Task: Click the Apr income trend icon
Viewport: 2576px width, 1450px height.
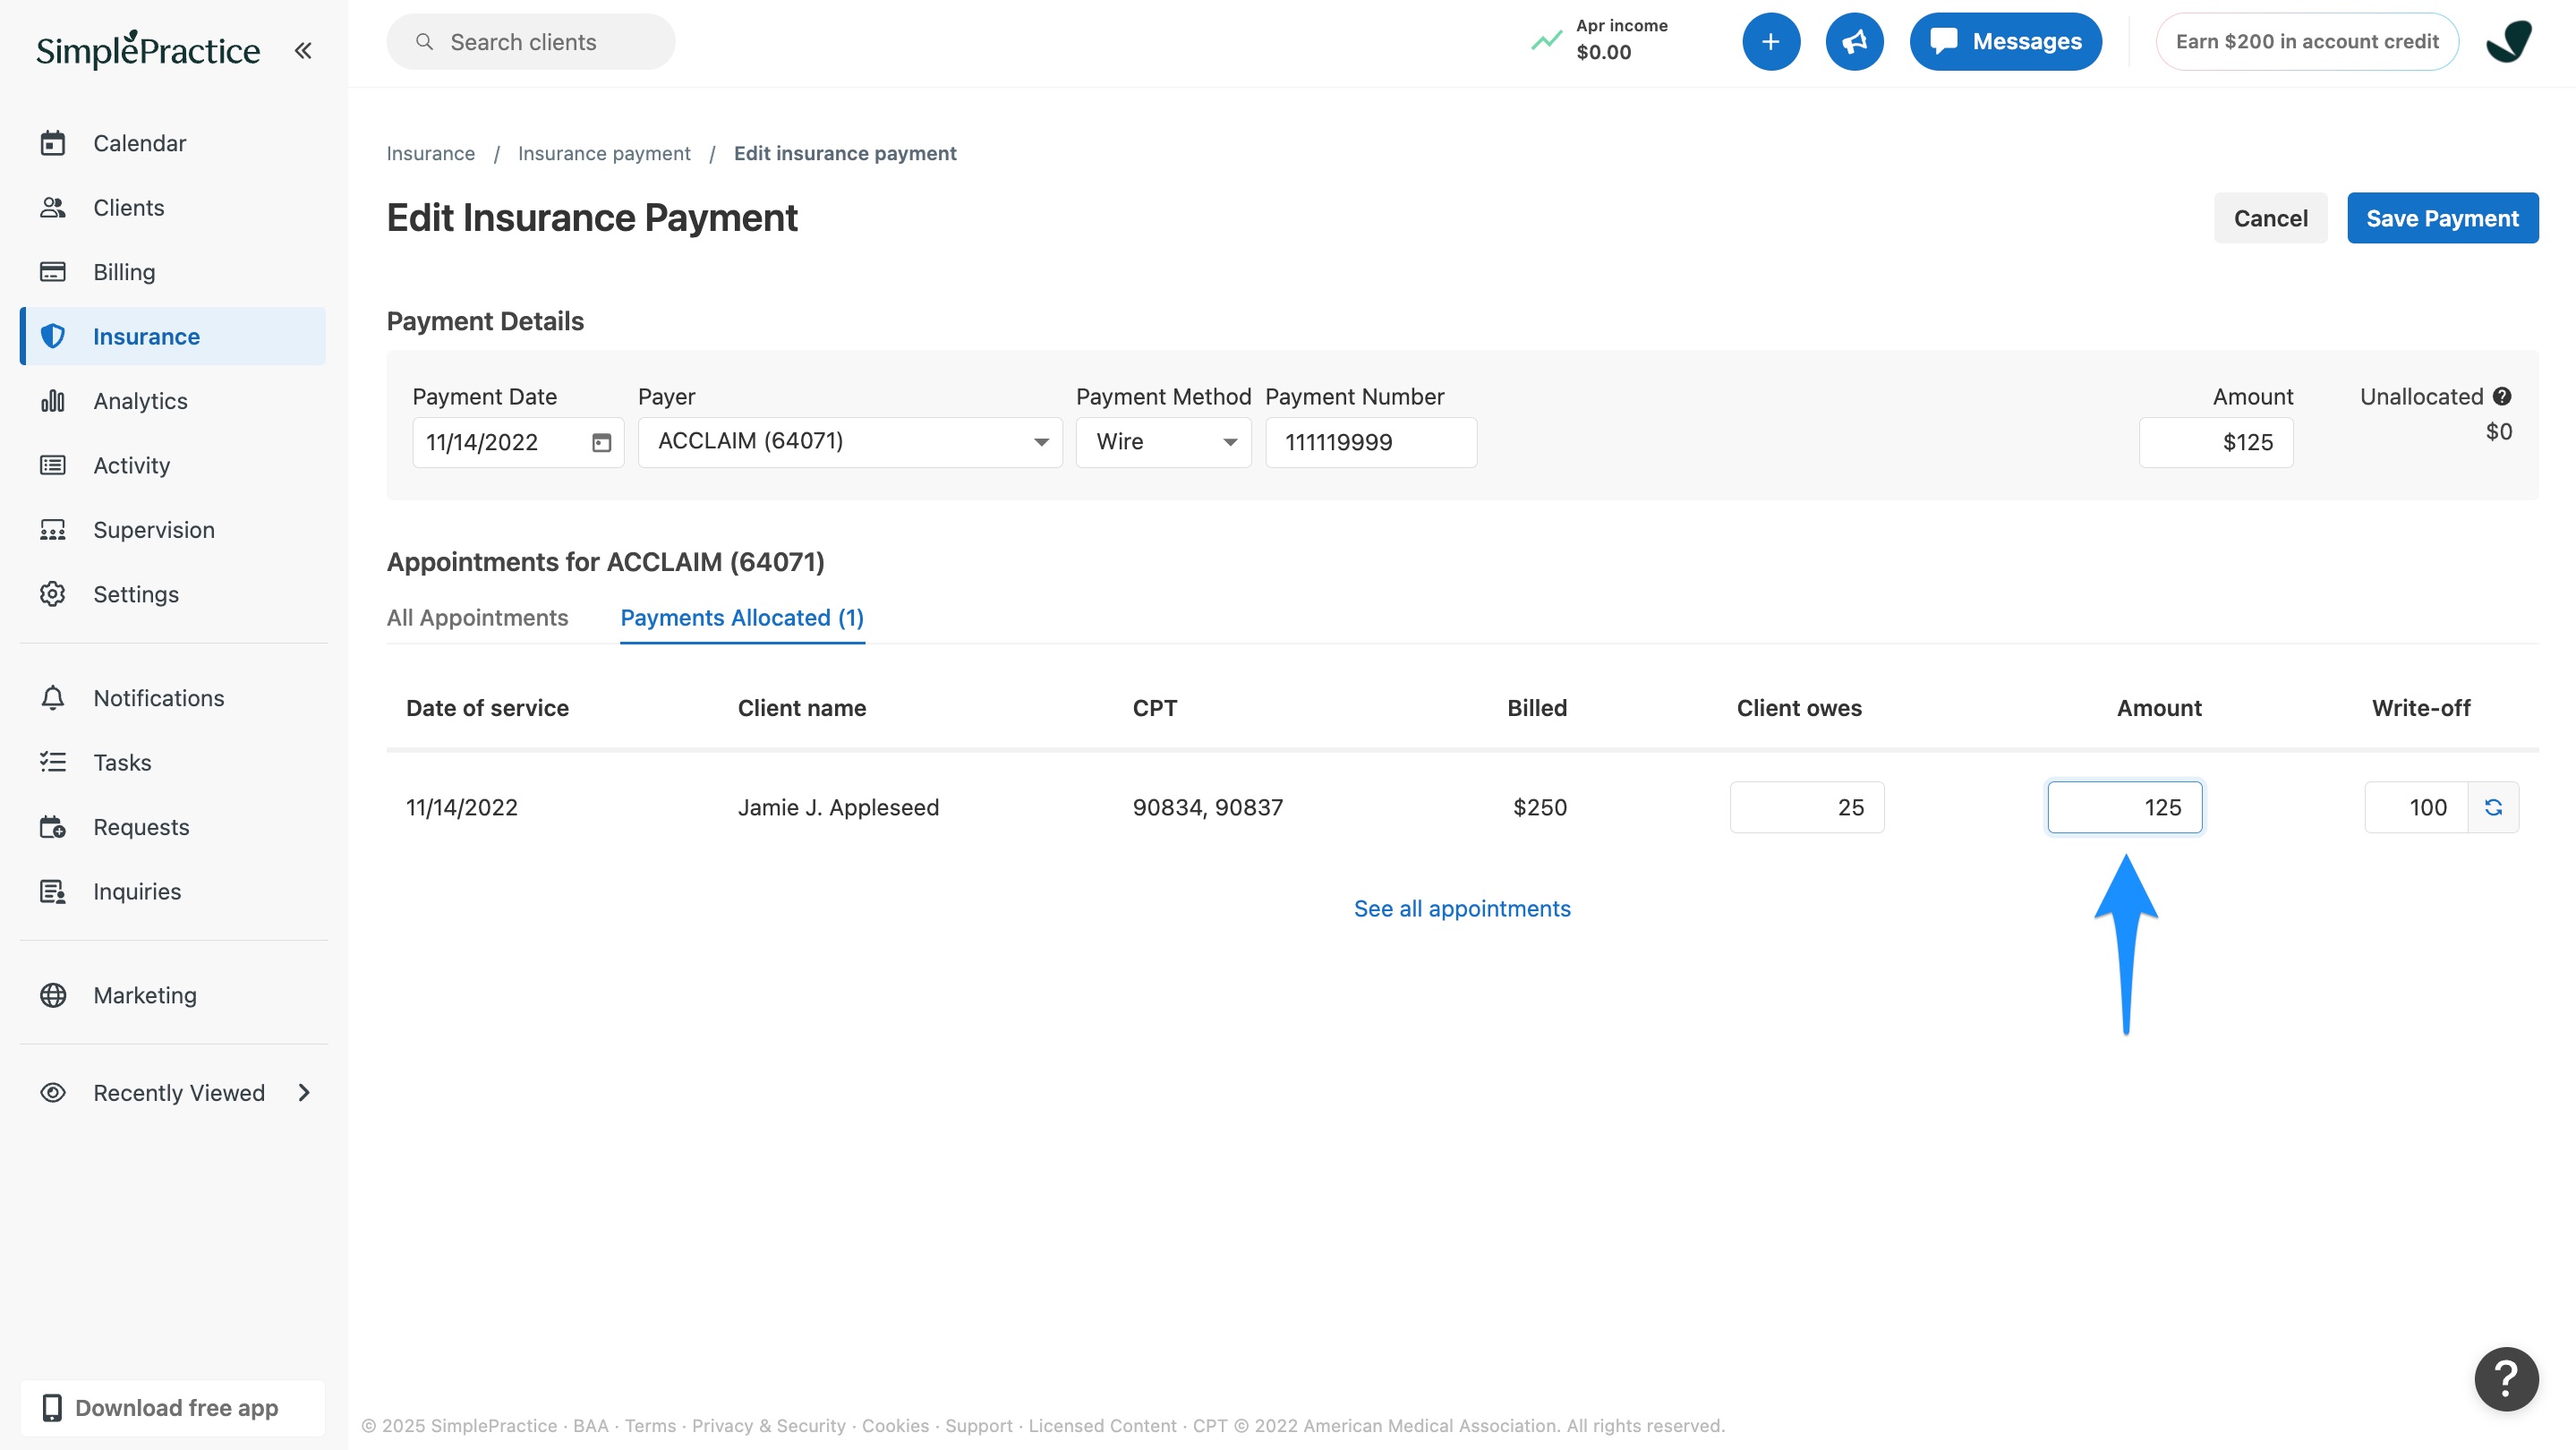Action: [1547, 41]
